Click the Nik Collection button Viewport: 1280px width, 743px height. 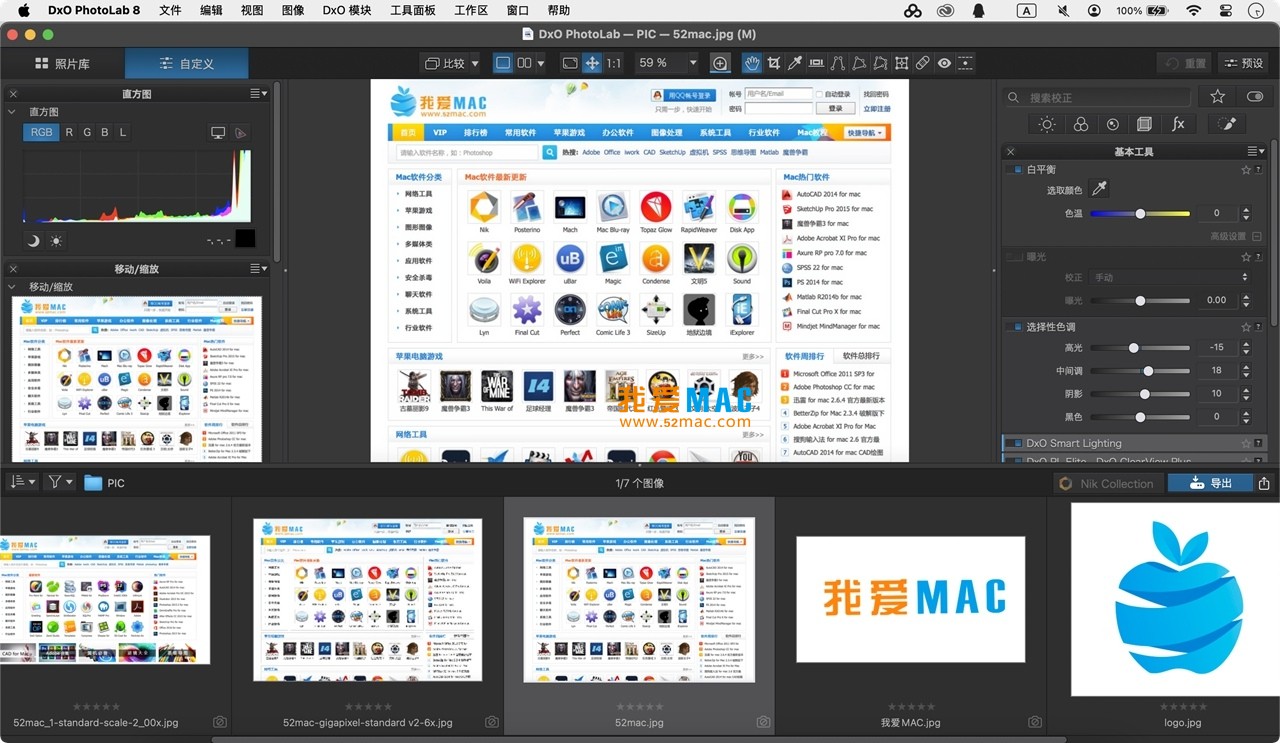[x=1107, y=483]
